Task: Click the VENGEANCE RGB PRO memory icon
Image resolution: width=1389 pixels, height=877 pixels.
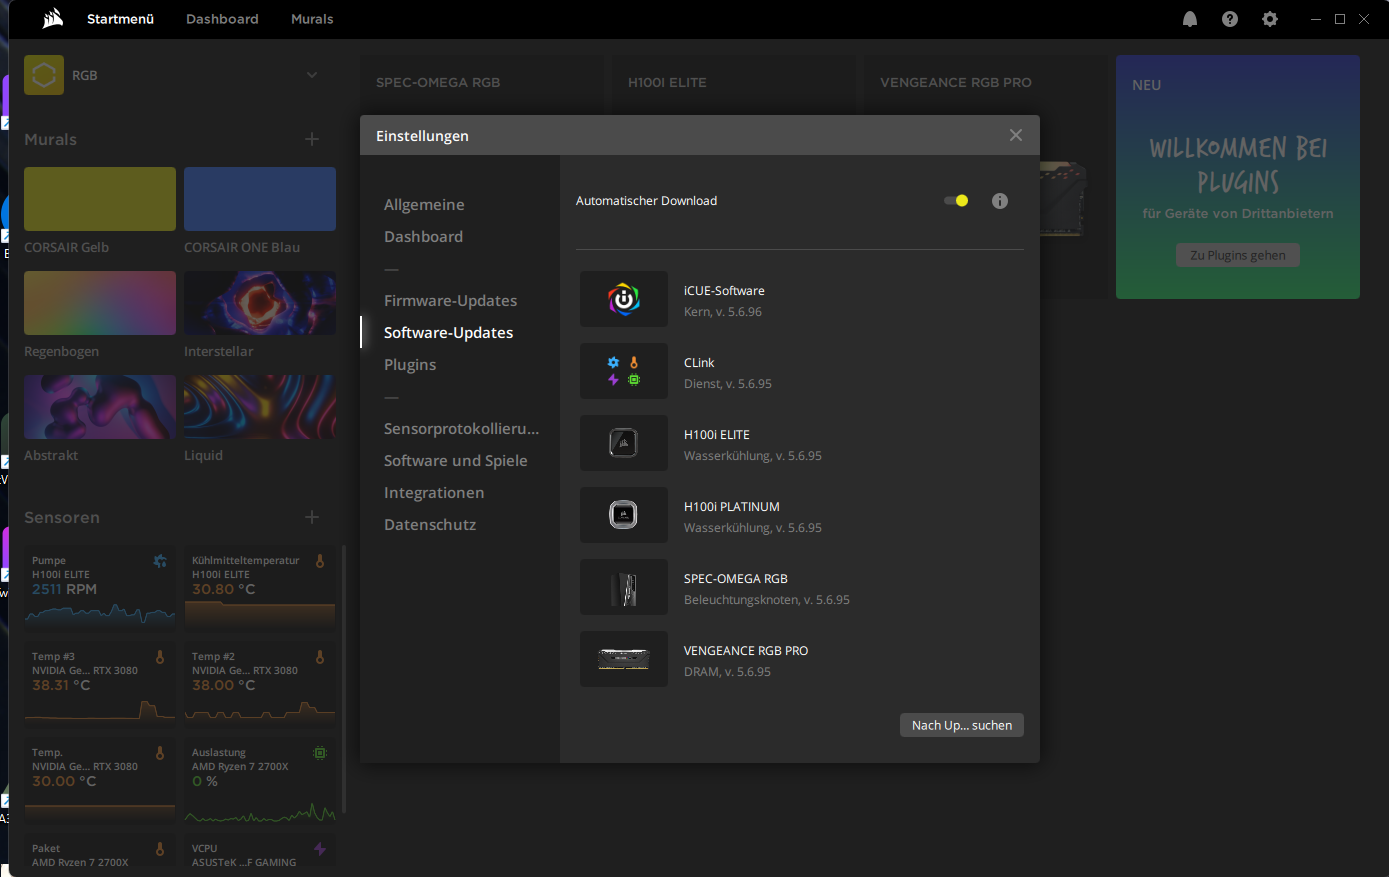Action: click(624, 659)
